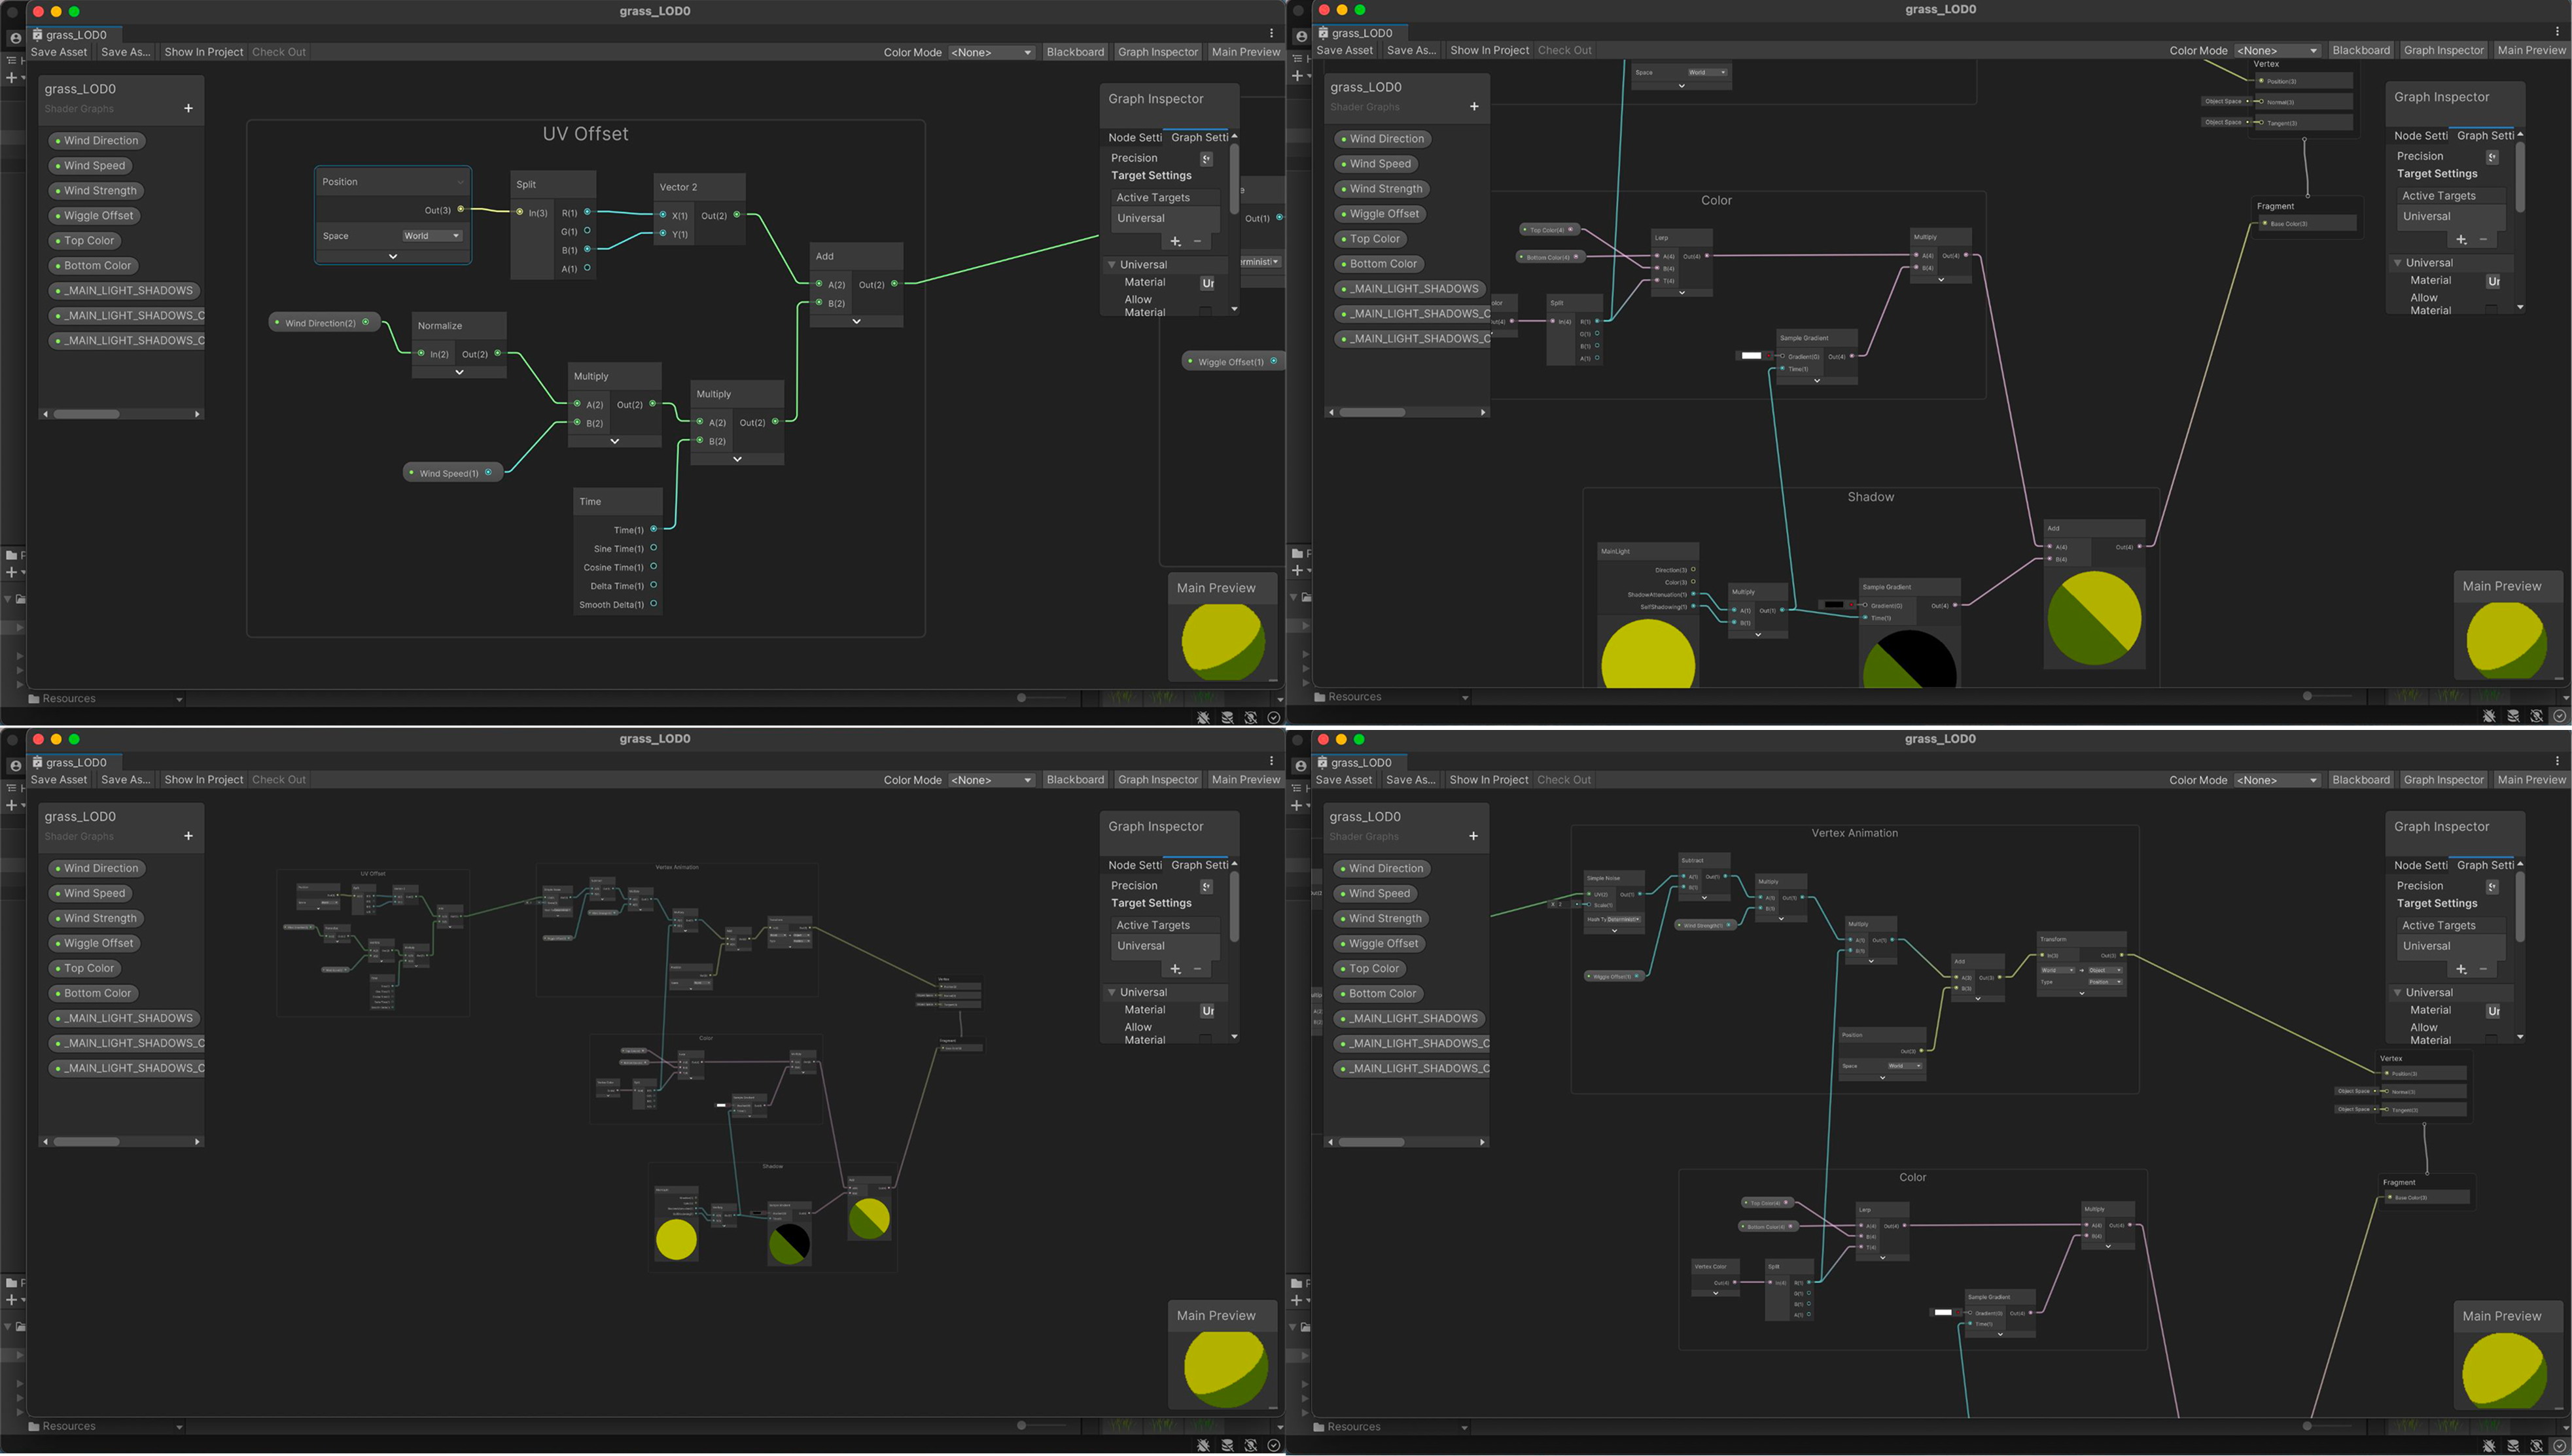Click checkmark status icon below large Vertex Animation window
This screenshot has width=2572, height=1456.
(x=2559, y=1445)
